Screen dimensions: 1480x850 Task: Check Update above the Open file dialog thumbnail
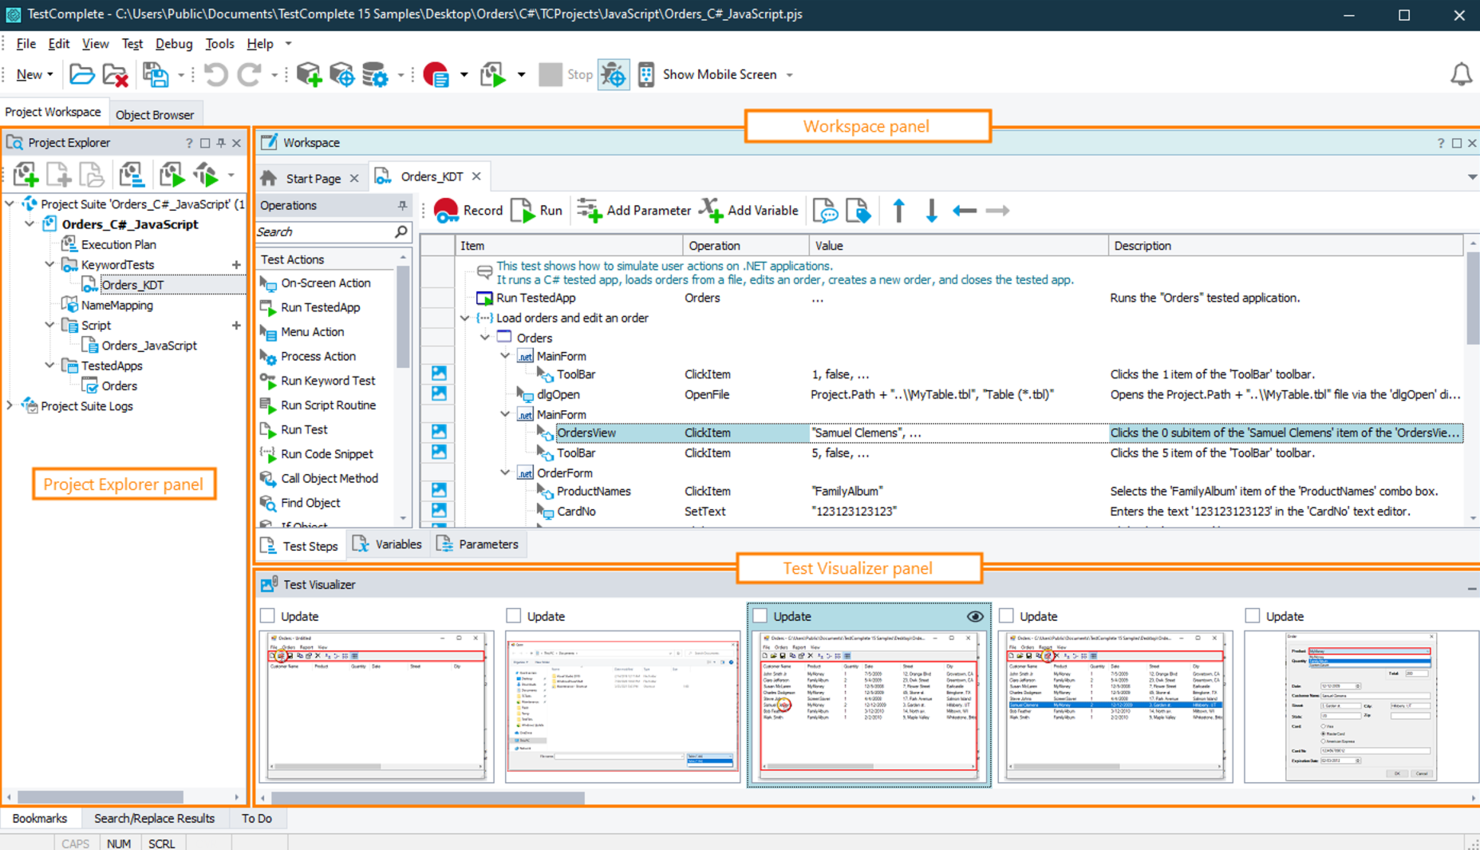(x=514, y=616)
